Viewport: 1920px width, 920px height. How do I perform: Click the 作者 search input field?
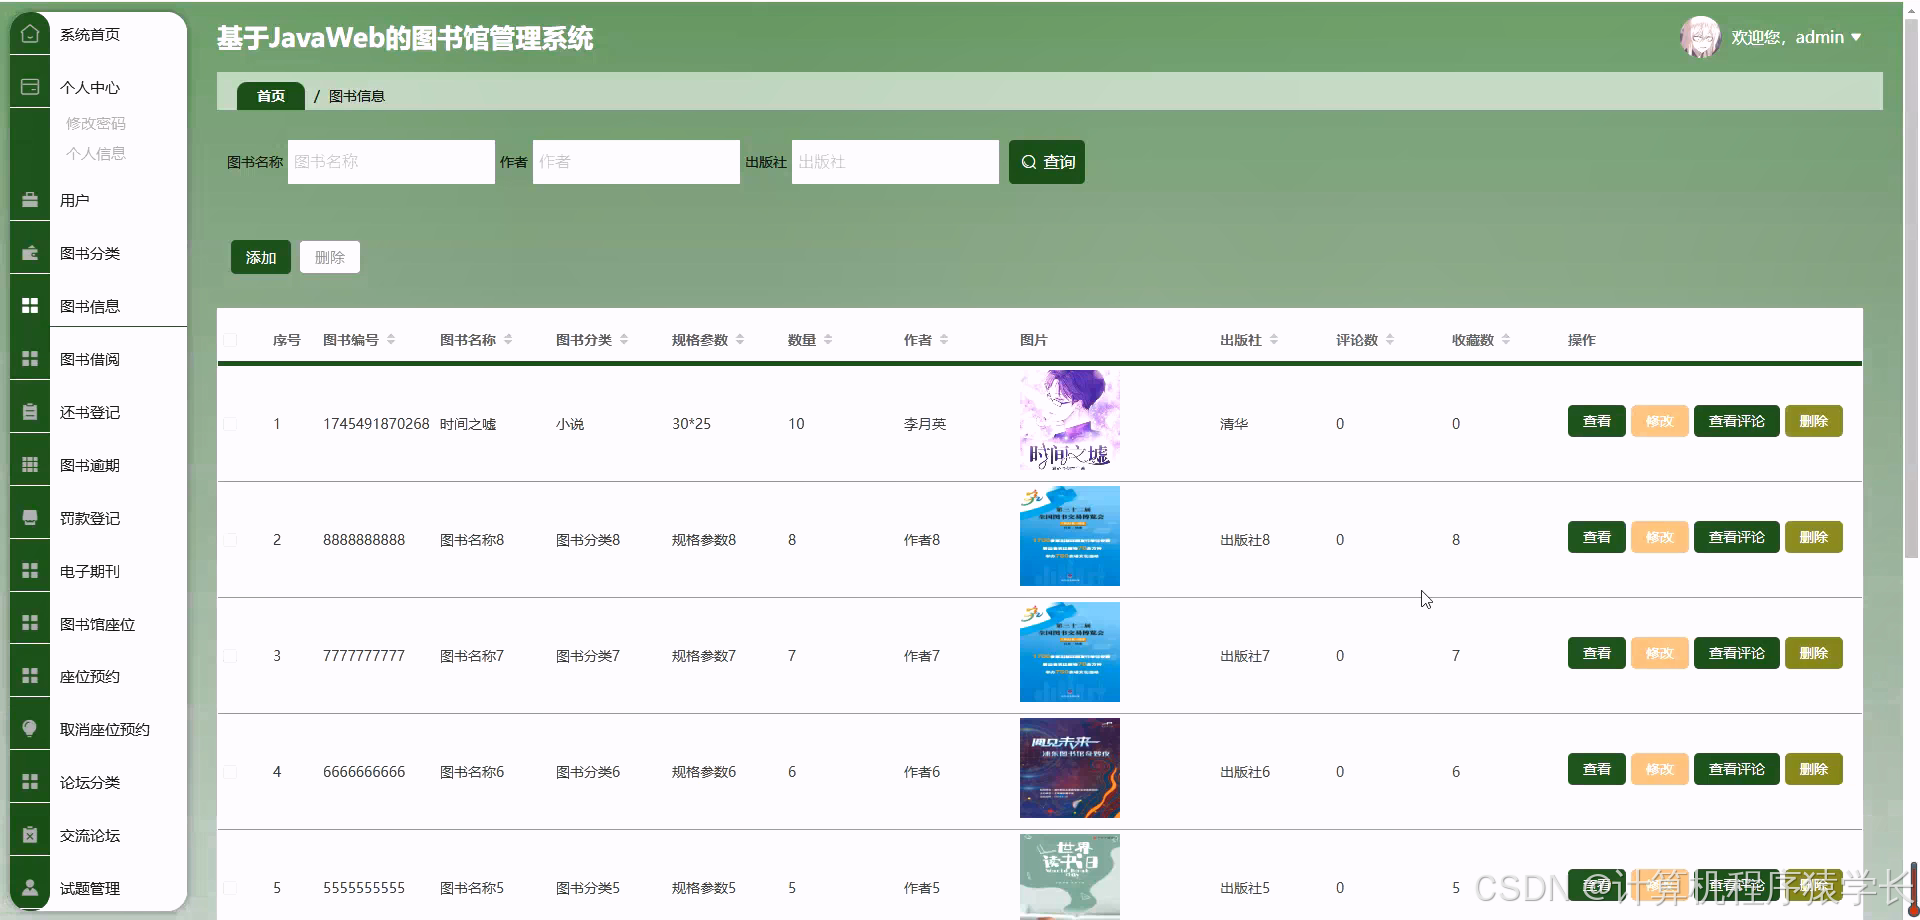coord(636,162)
